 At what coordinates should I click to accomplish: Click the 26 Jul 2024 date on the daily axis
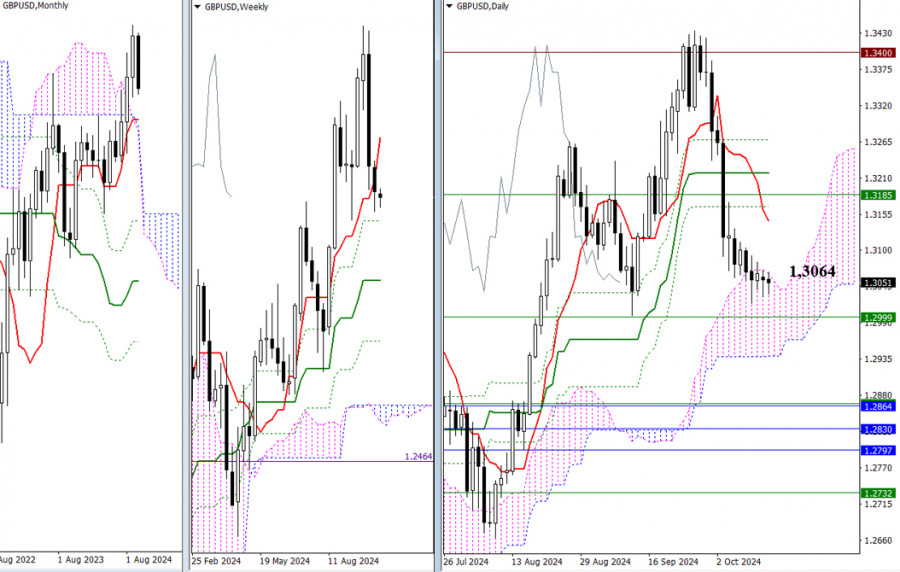click(x=465, y=561)
